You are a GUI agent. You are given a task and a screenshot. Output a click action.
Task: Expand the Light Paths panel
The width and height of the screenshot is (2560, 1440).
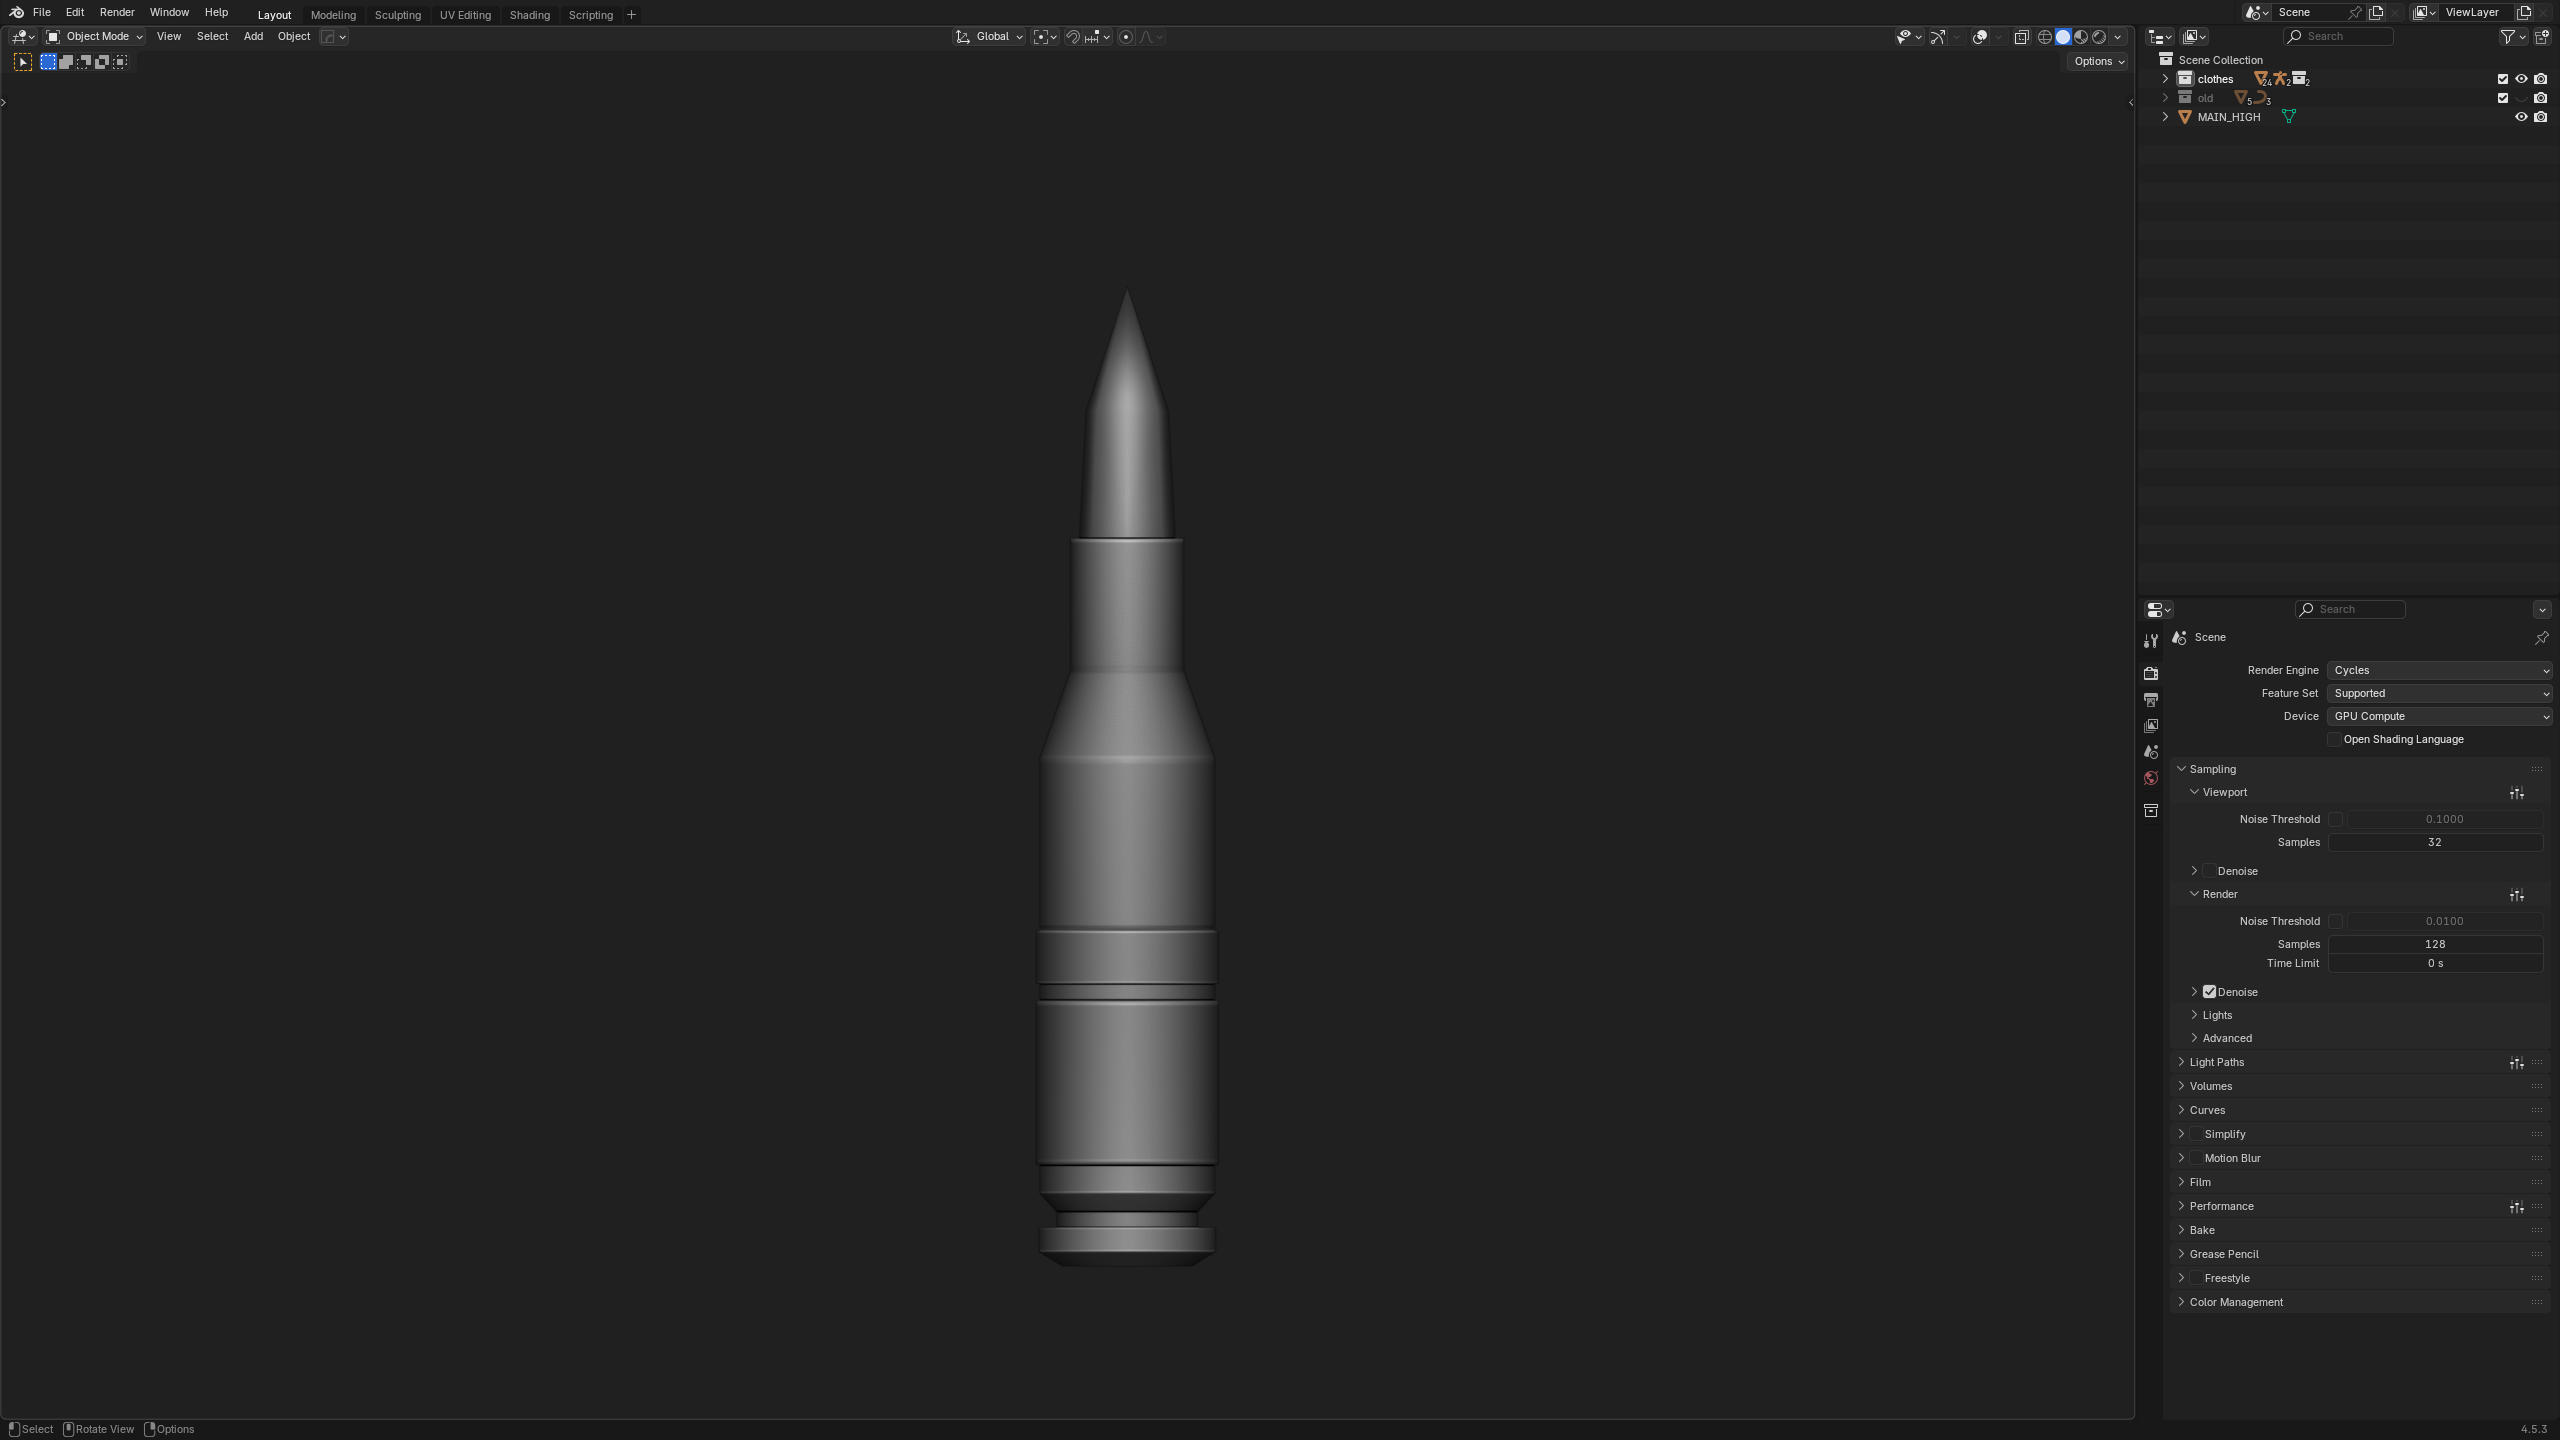point(2216,1062)
